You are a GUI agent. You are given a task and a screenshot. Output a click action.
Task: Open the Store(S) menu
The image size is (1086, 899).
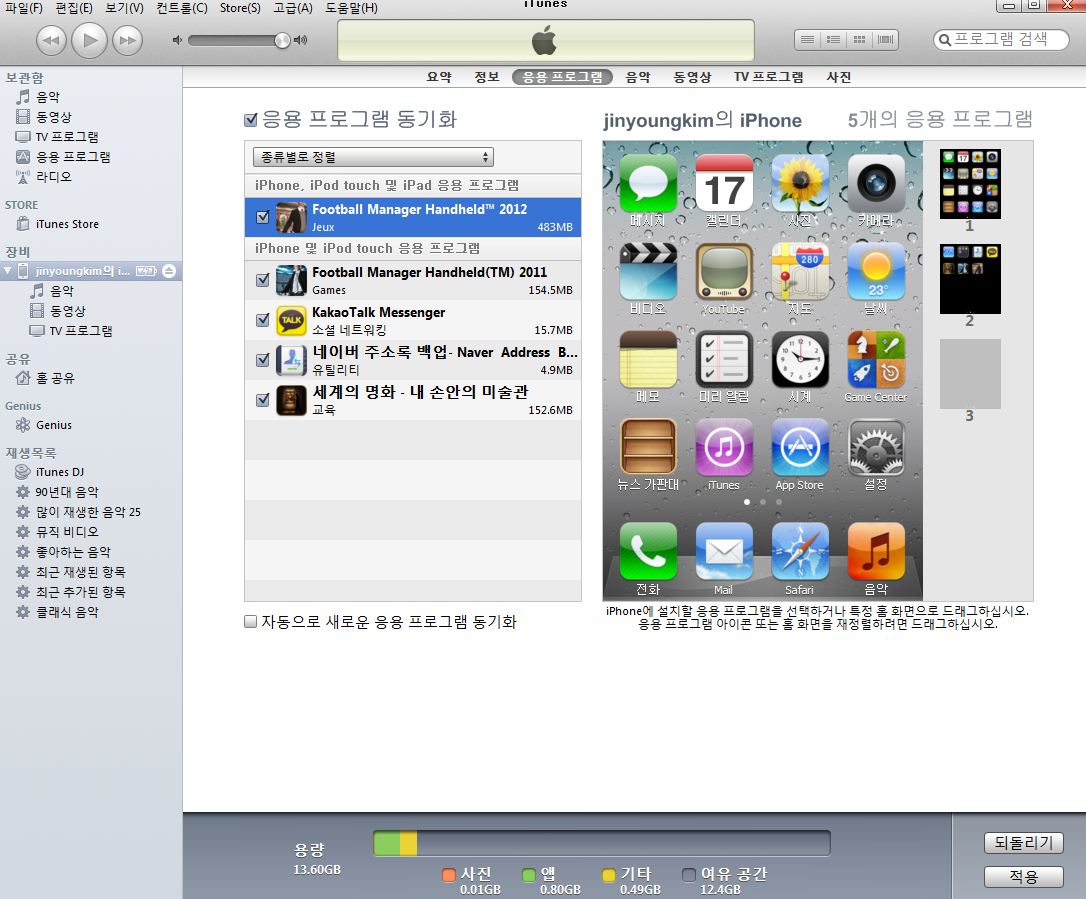click(240, 8)
